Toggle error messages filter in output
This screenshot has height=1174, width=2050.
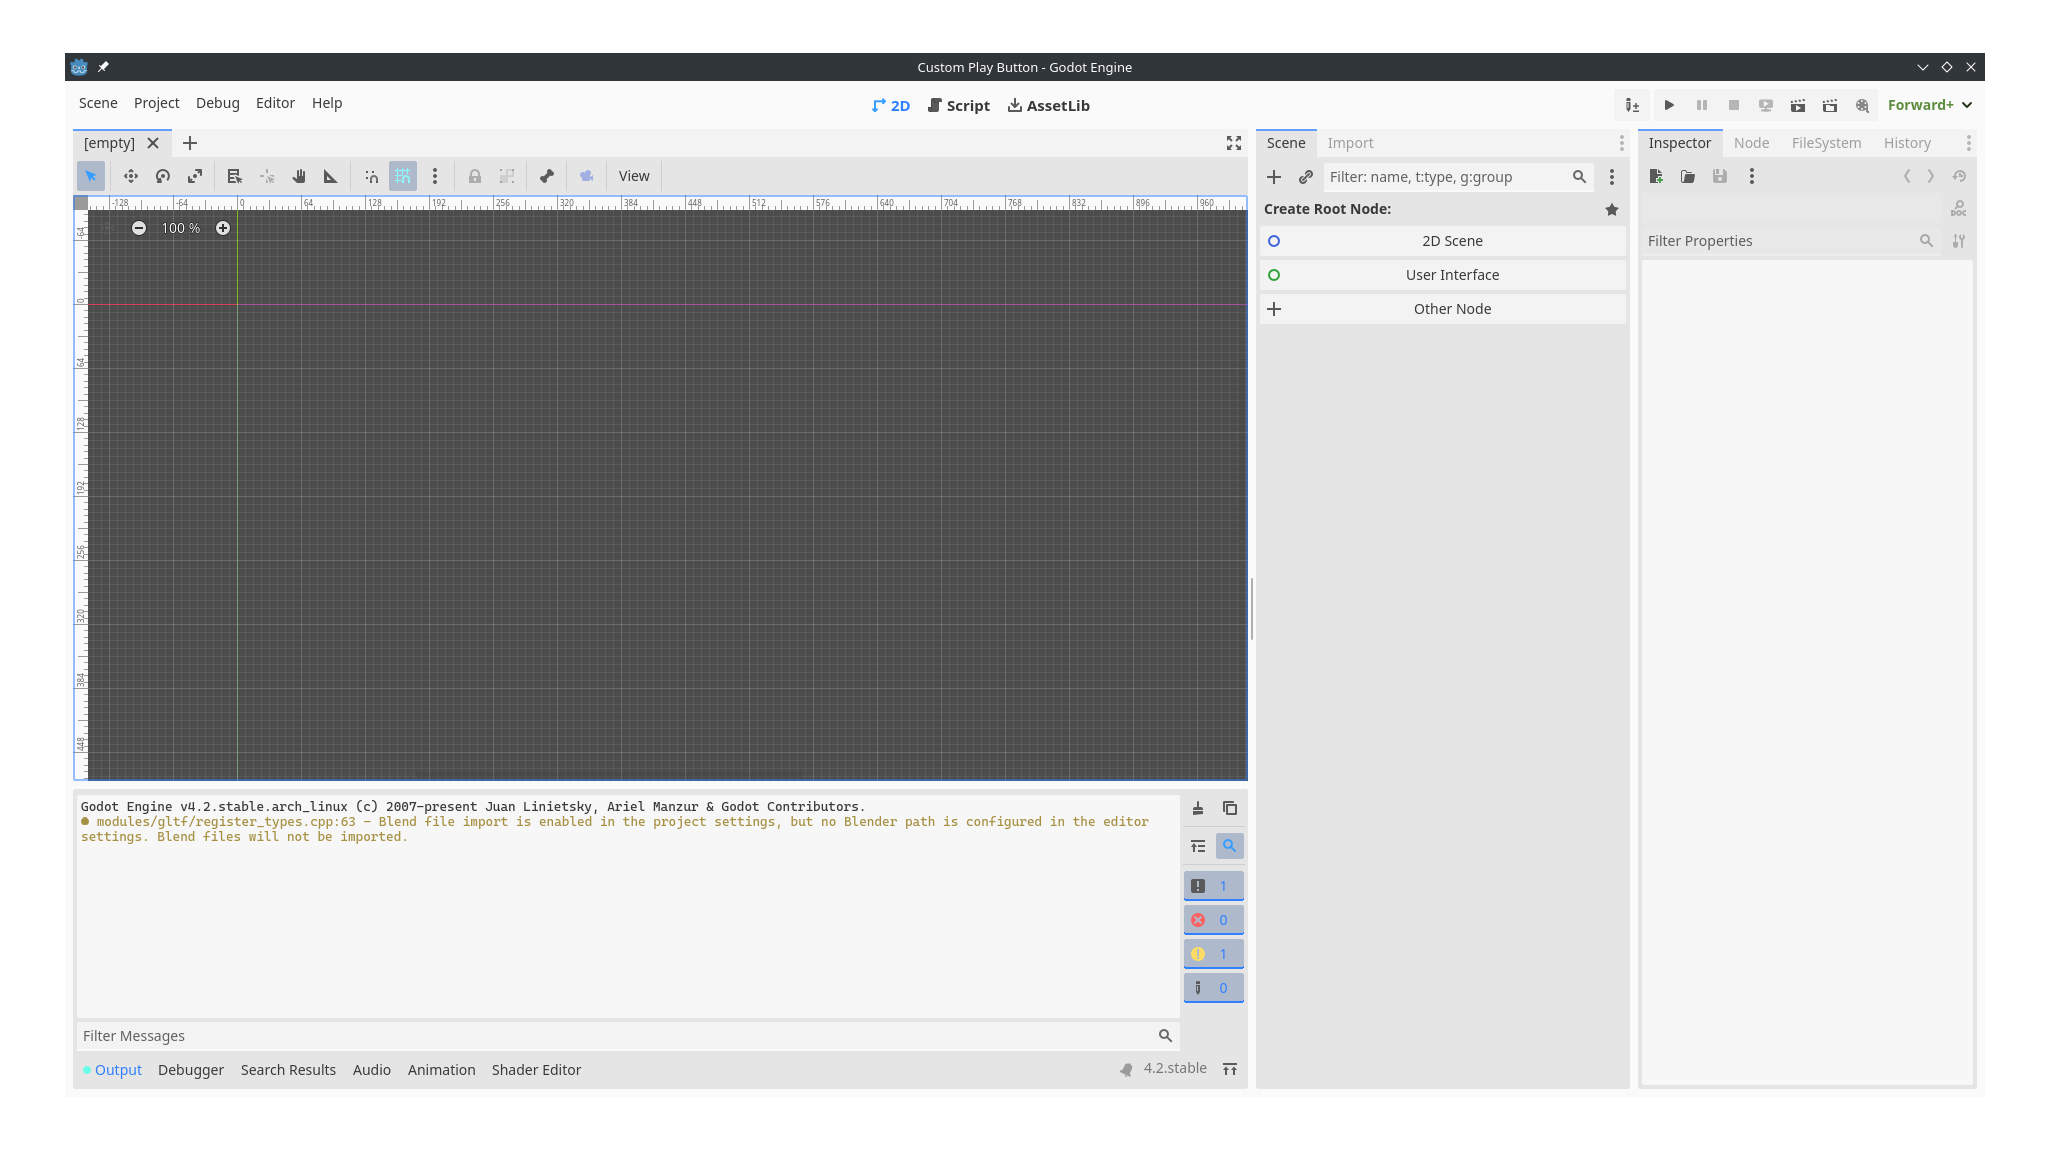pos(1213,920)
